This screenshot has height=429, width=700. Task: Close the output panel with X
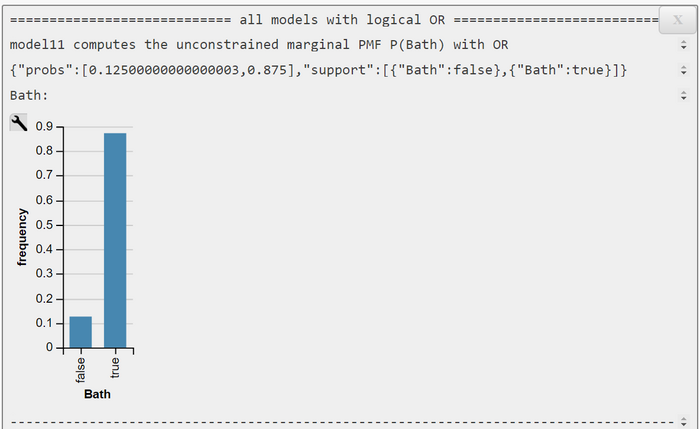(678, 20)
